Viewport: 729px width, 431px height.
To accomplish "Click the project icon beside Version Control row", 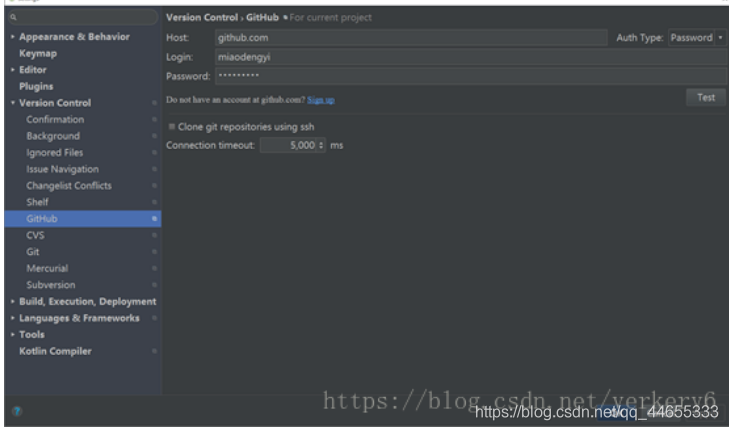I will (x=154, y=103).
